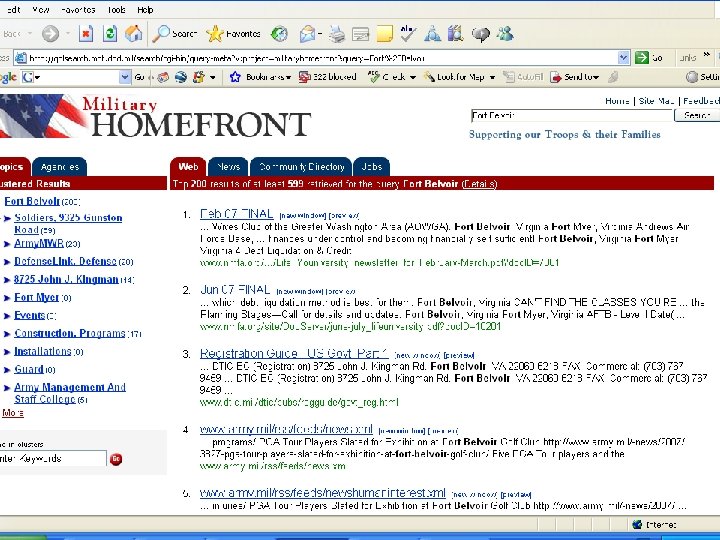Click the green Go arrow button
This screenshot has width=720, height=540.
(641, 57)
